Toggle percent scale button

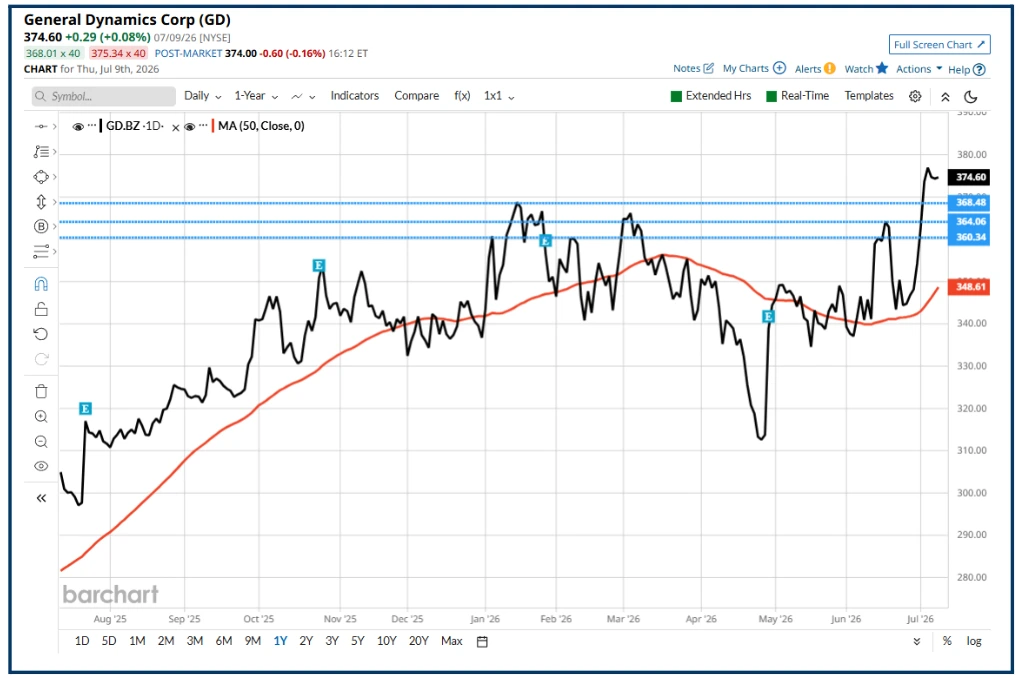pyautogui.click(x=947, y=641)
